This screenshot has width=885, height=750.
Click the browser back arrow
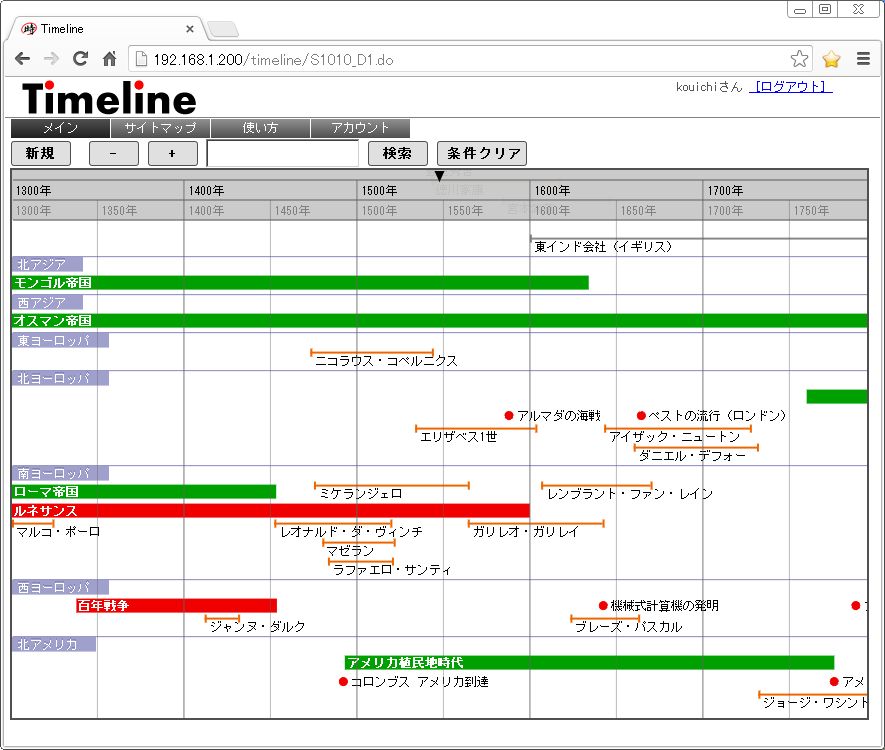click(x=21, y=59)
